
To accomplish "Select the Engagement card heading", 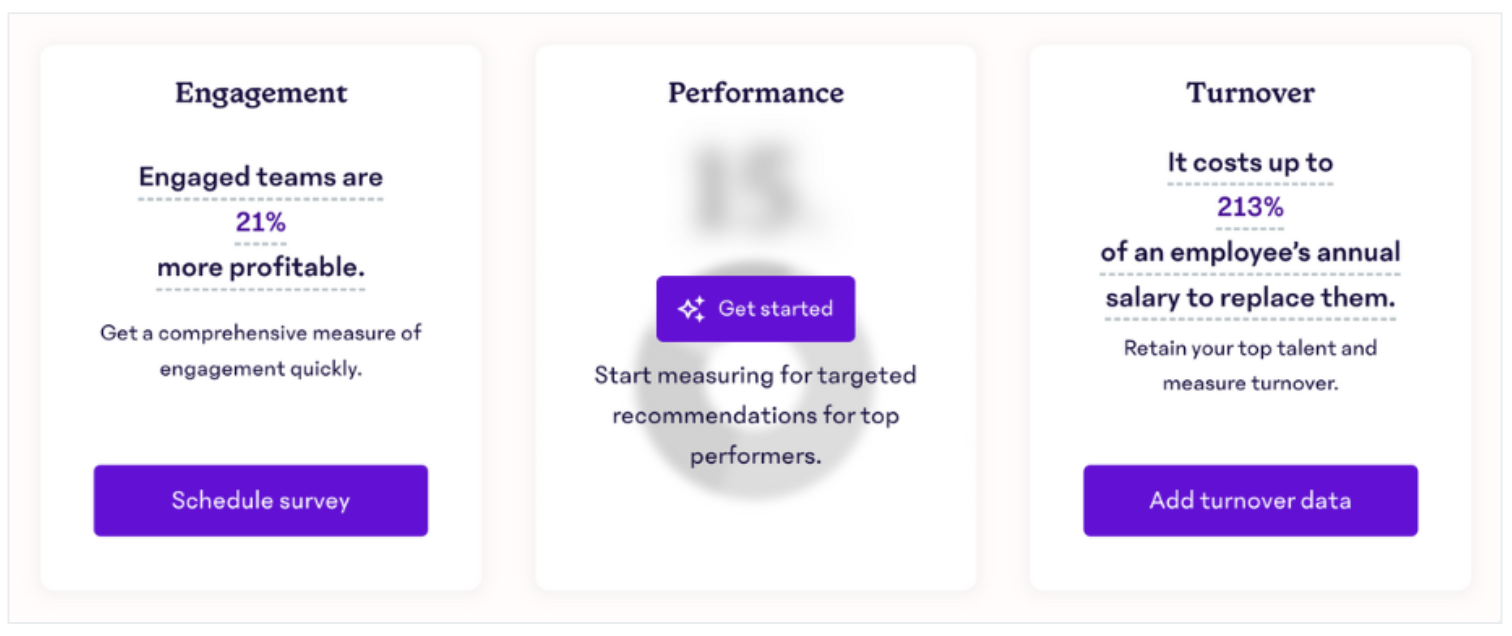I will click(261, 93).
